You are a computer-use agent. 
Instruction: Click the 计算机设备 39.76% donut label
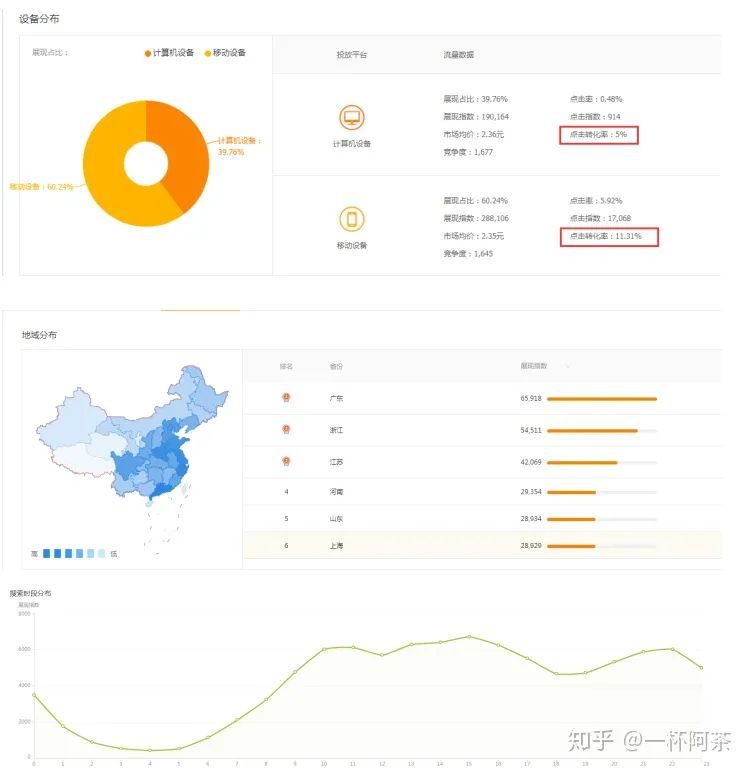[239, 146]
